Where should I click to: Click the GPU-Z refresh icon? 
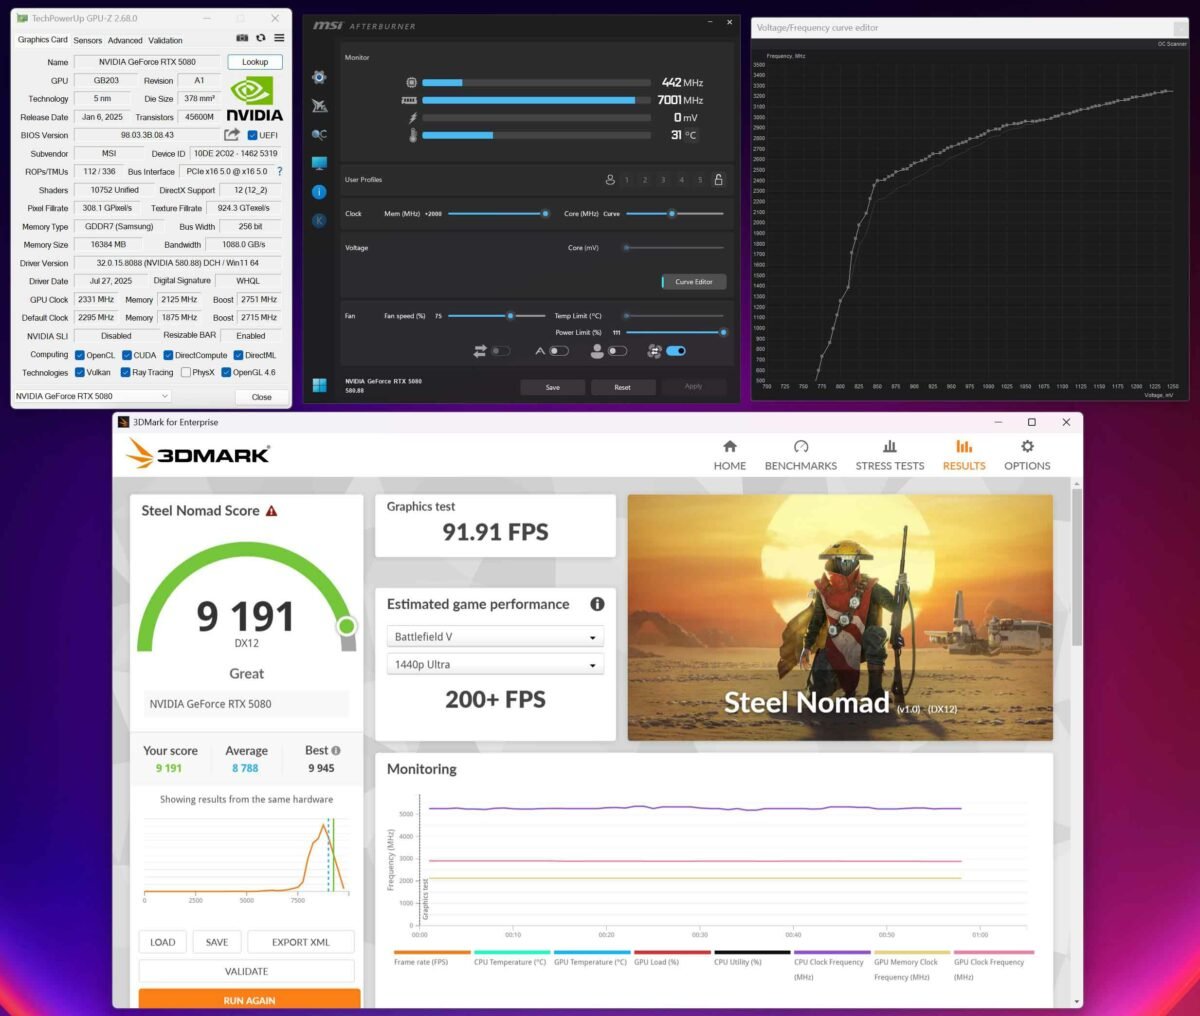[261, 38]
